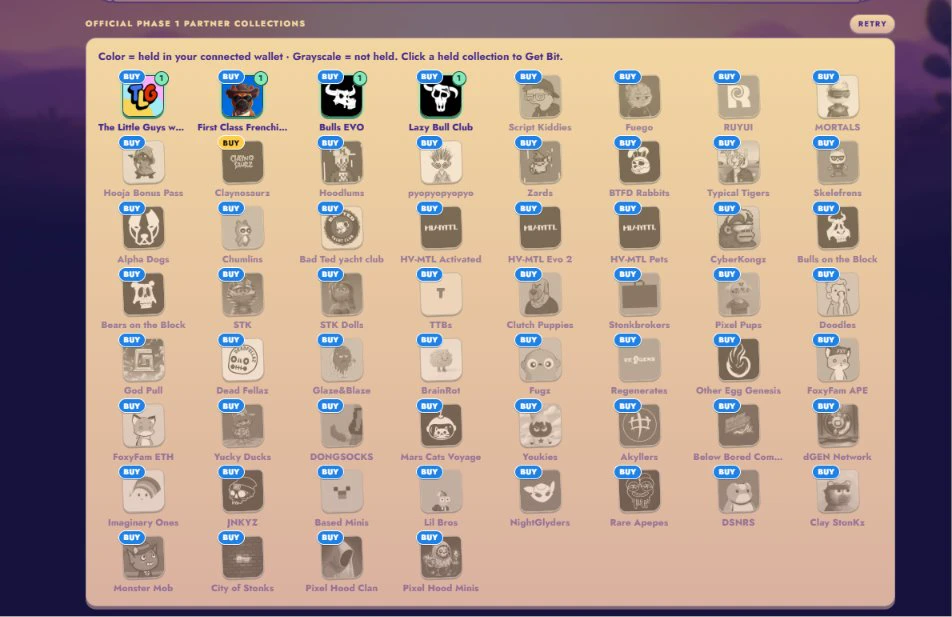Click the Bears on the Block icon
Viewport: 952px width, 617px height.
coord(143,294)
